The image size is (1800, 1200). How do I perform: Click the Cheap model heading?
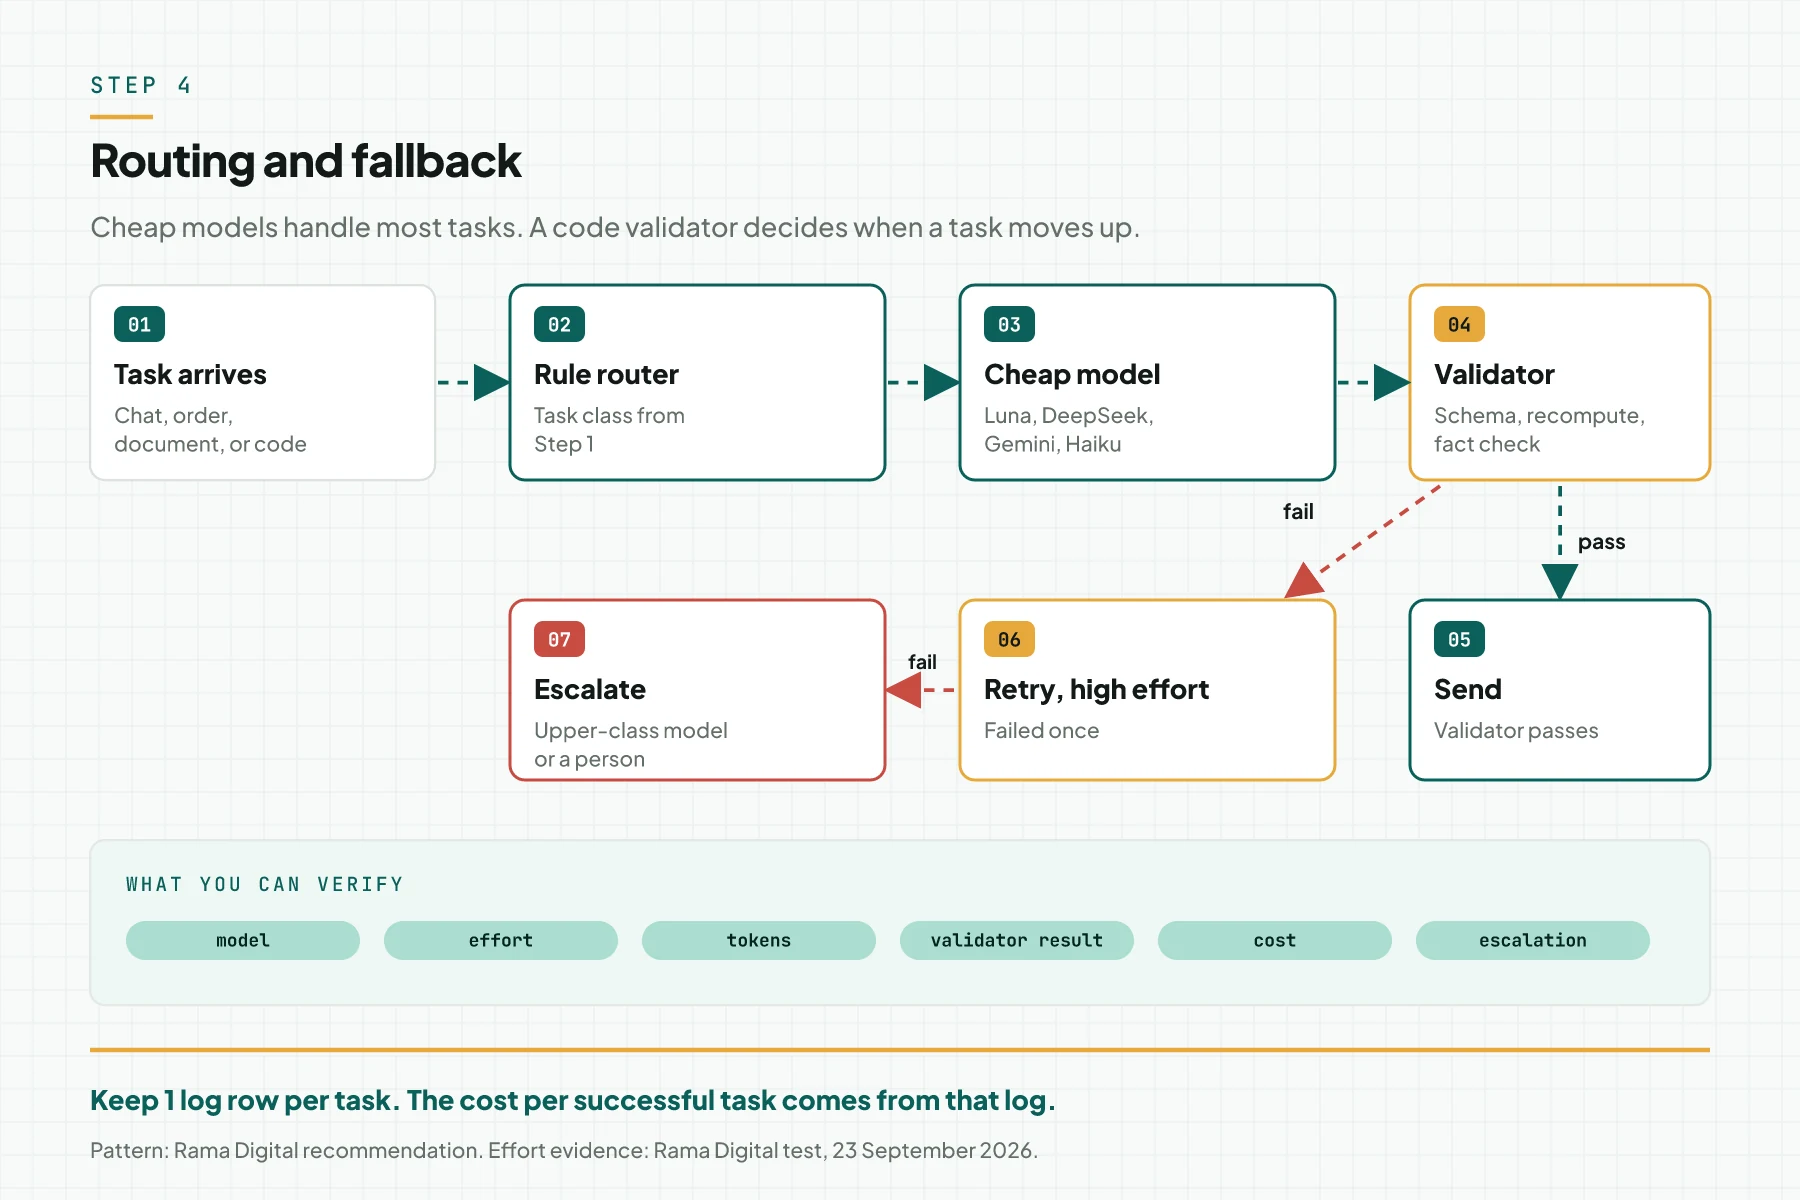(x=1072, y=374)
